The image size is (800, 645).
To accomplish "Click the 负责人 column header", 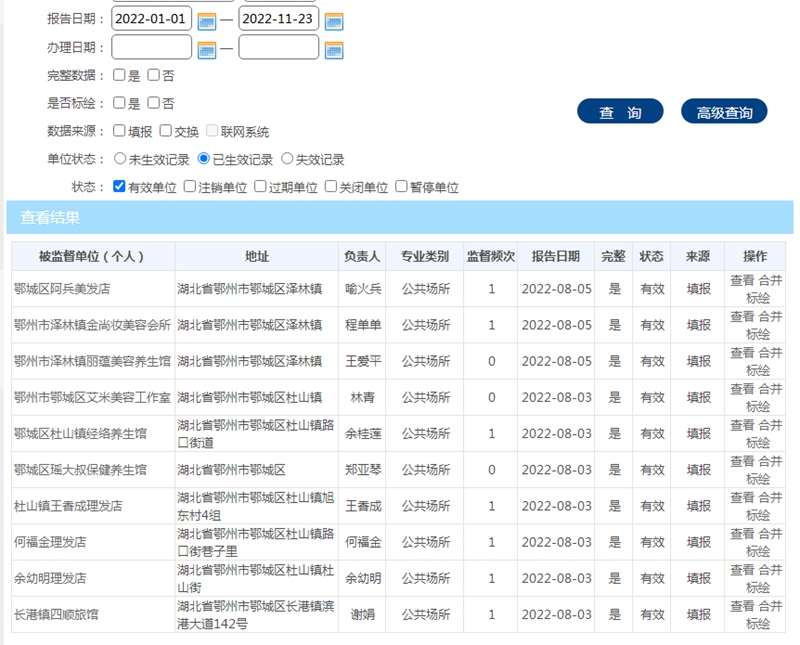I will click(x=362, y=256).
